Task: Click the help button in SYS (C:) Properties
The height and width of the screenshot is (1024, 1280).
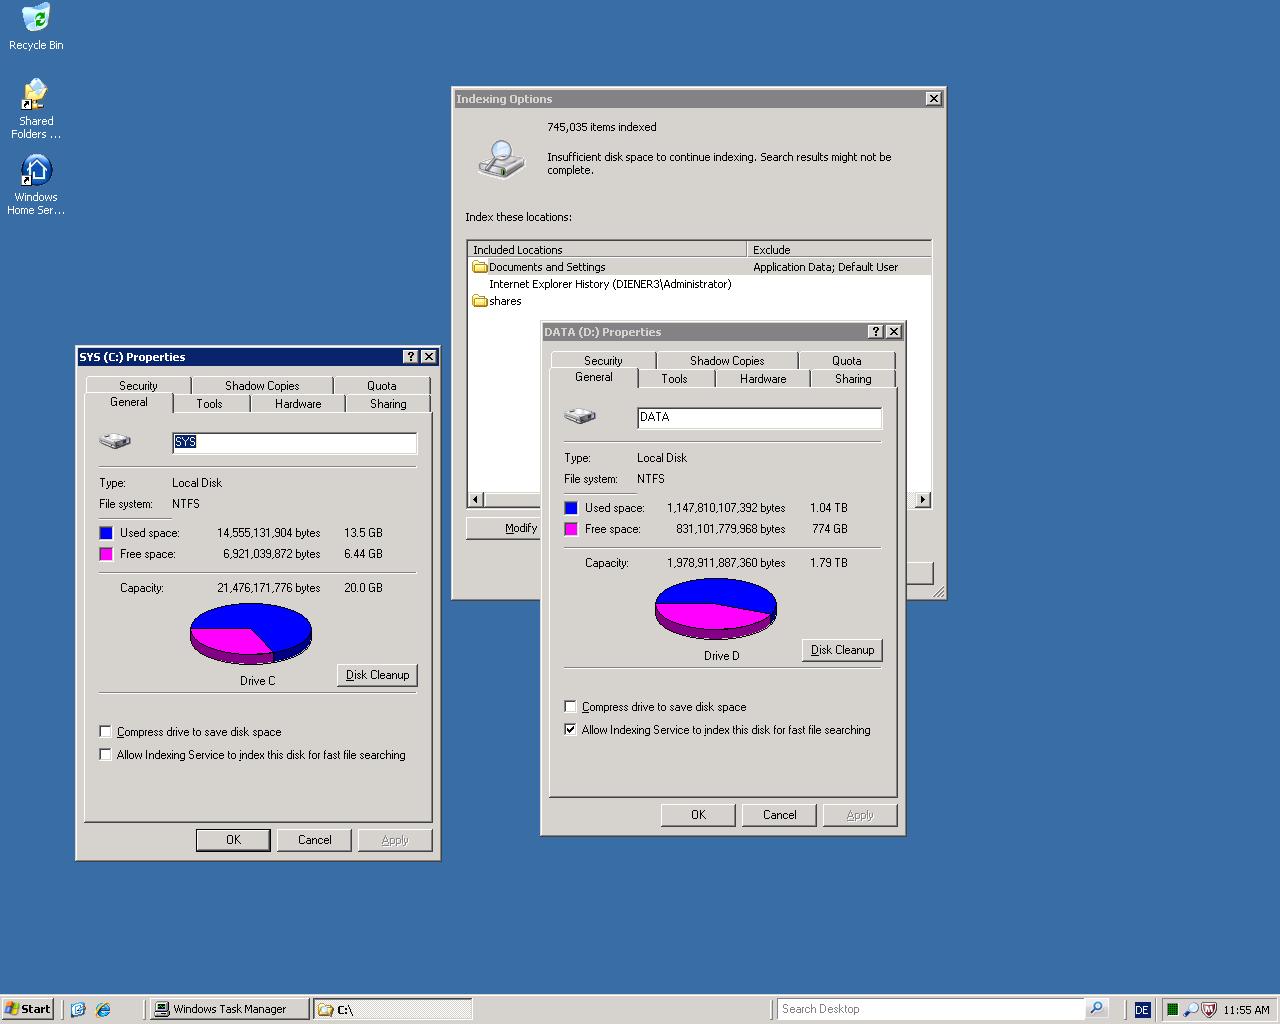Action: click(410, 357)
